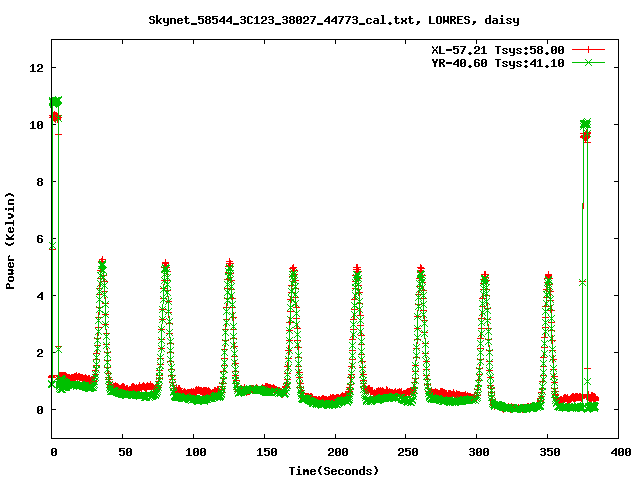Click the x-axis tick label 250
Screen dimensions: 640x480
tap(408, 452)
